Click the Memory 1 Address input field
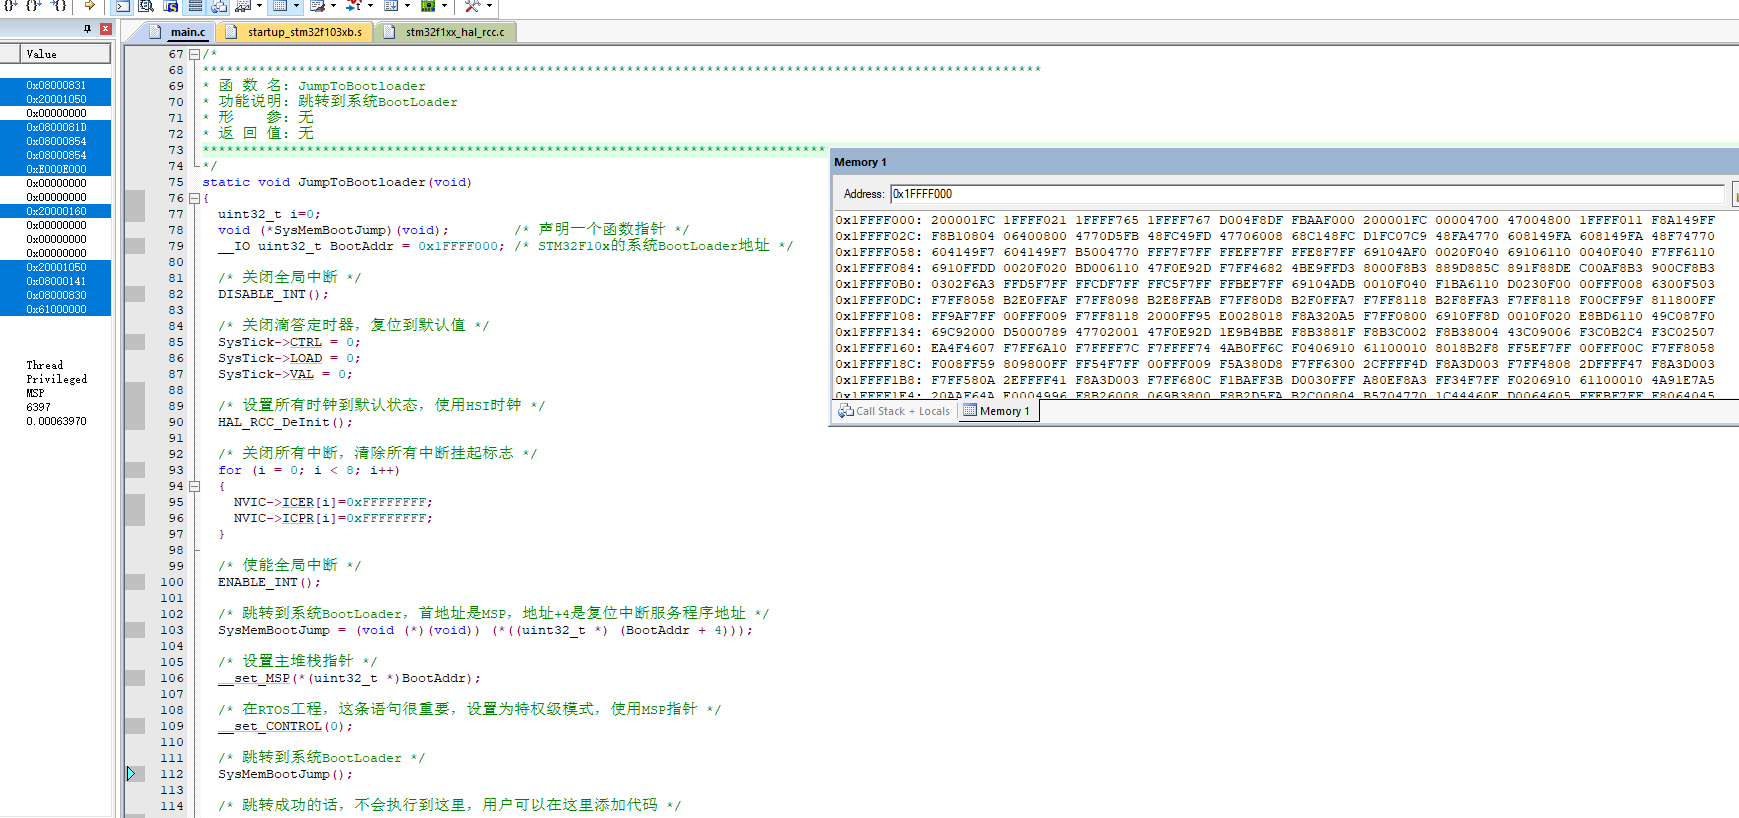This screenshot has width=1739, height=818. coord(1307,194)
